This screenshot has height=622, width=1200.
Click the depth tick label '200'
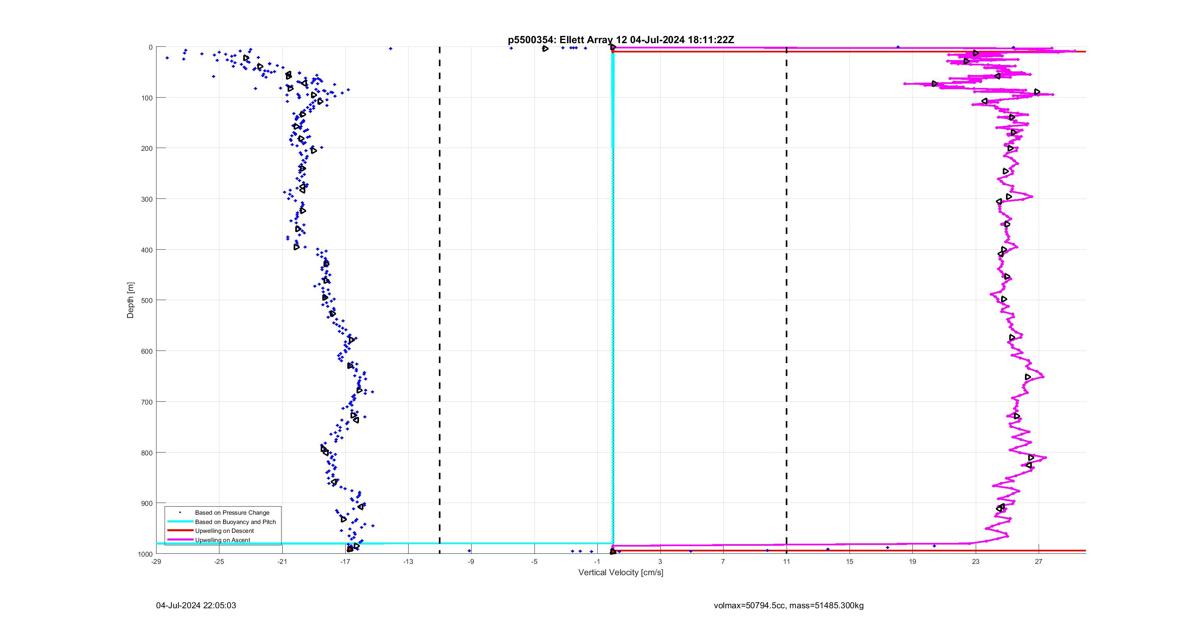point(146,148)
